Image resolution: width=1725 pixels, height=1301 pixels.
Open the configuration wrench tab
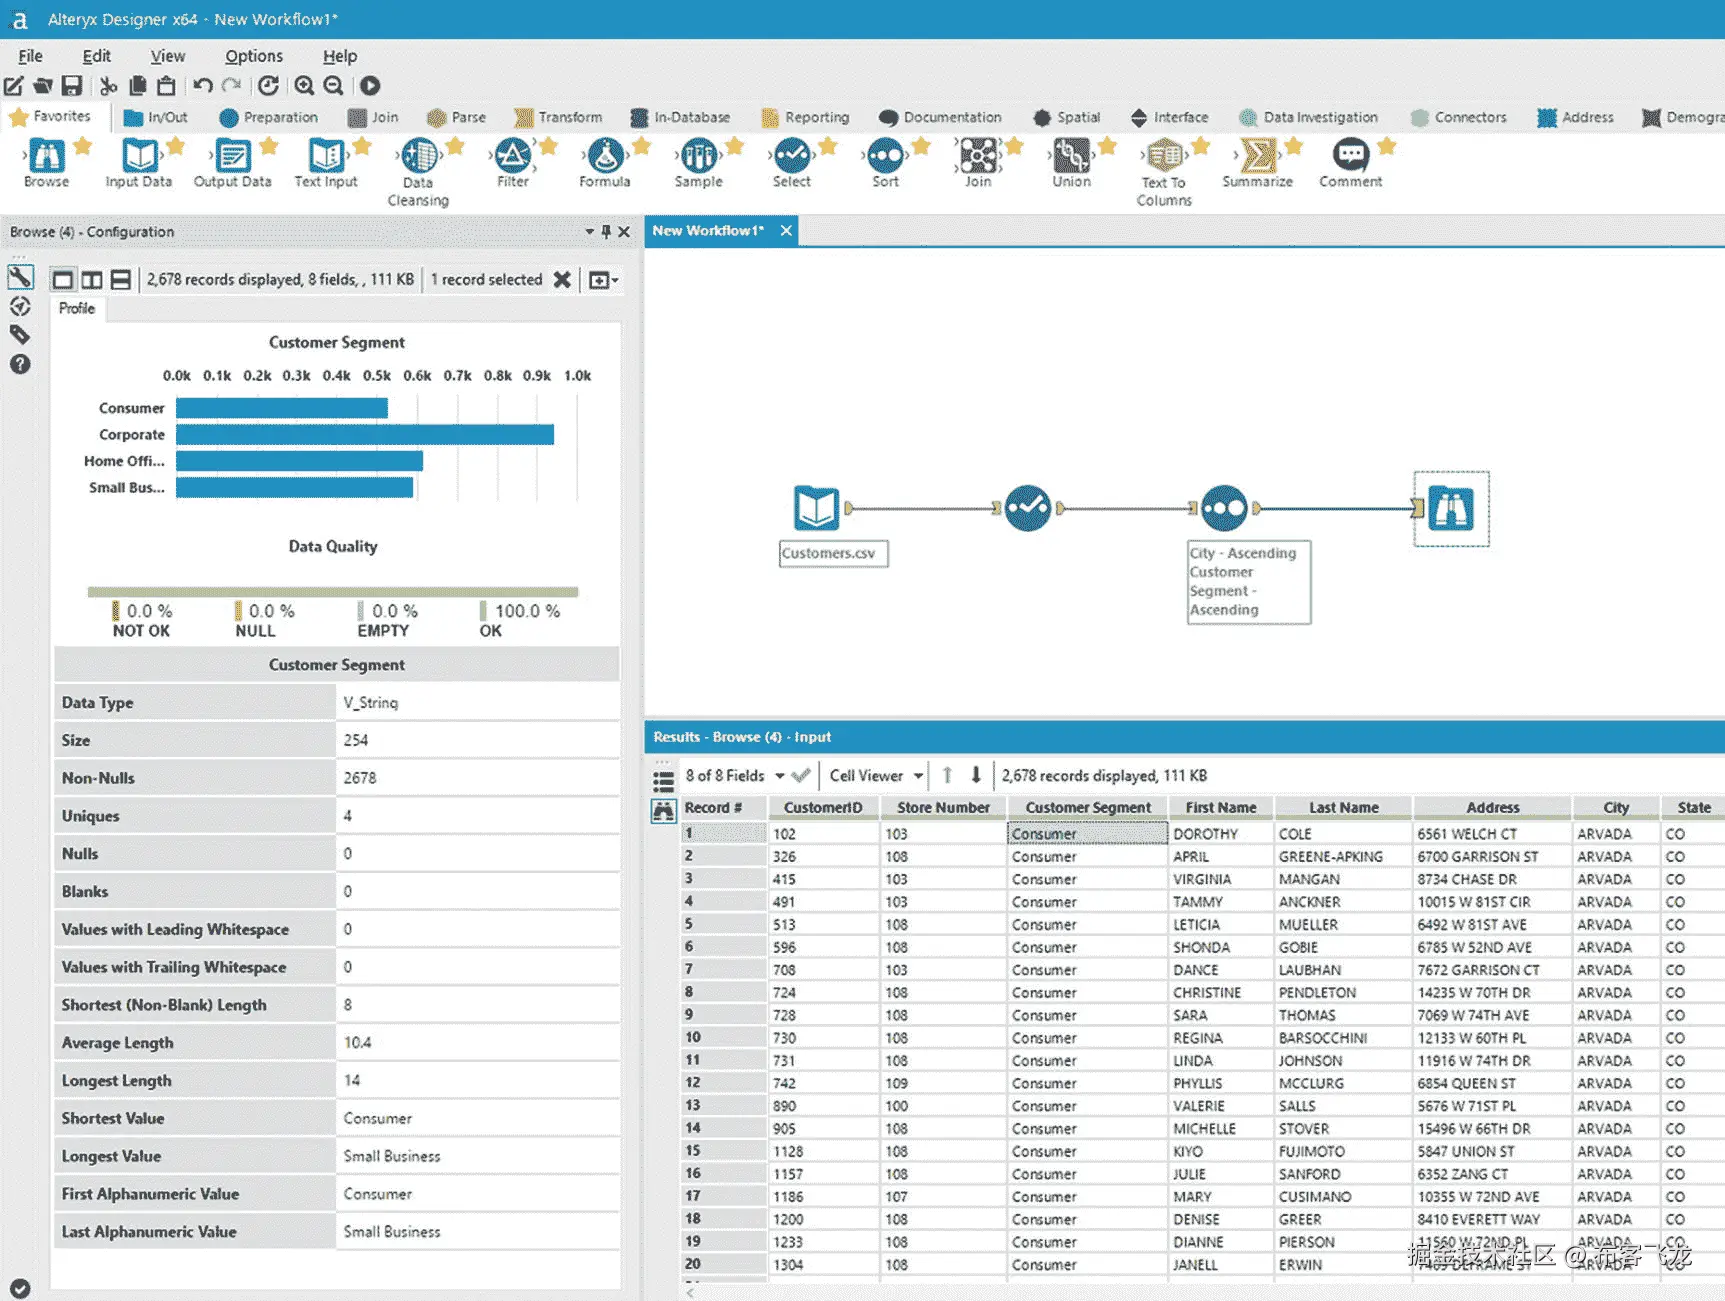20,277
